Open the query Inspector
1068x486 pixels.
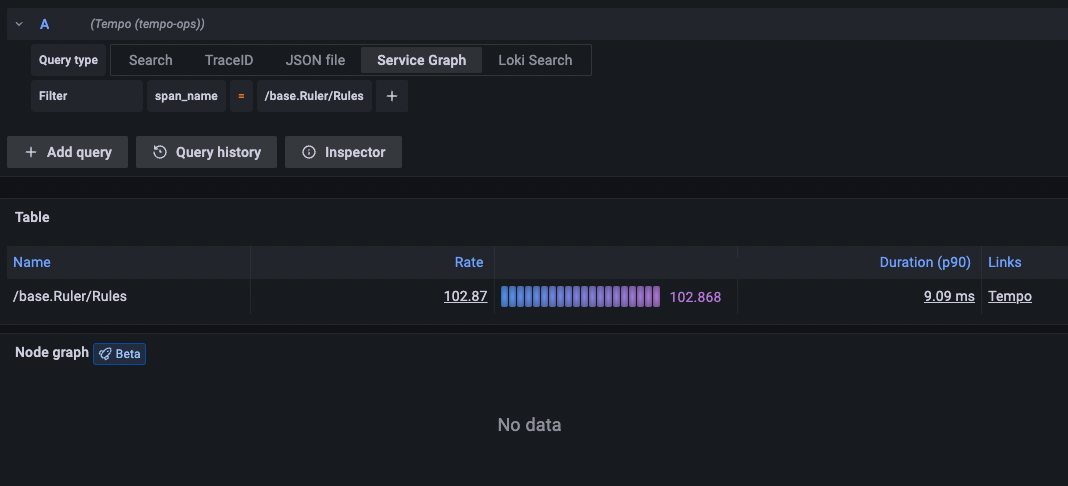tap(343, 152)
